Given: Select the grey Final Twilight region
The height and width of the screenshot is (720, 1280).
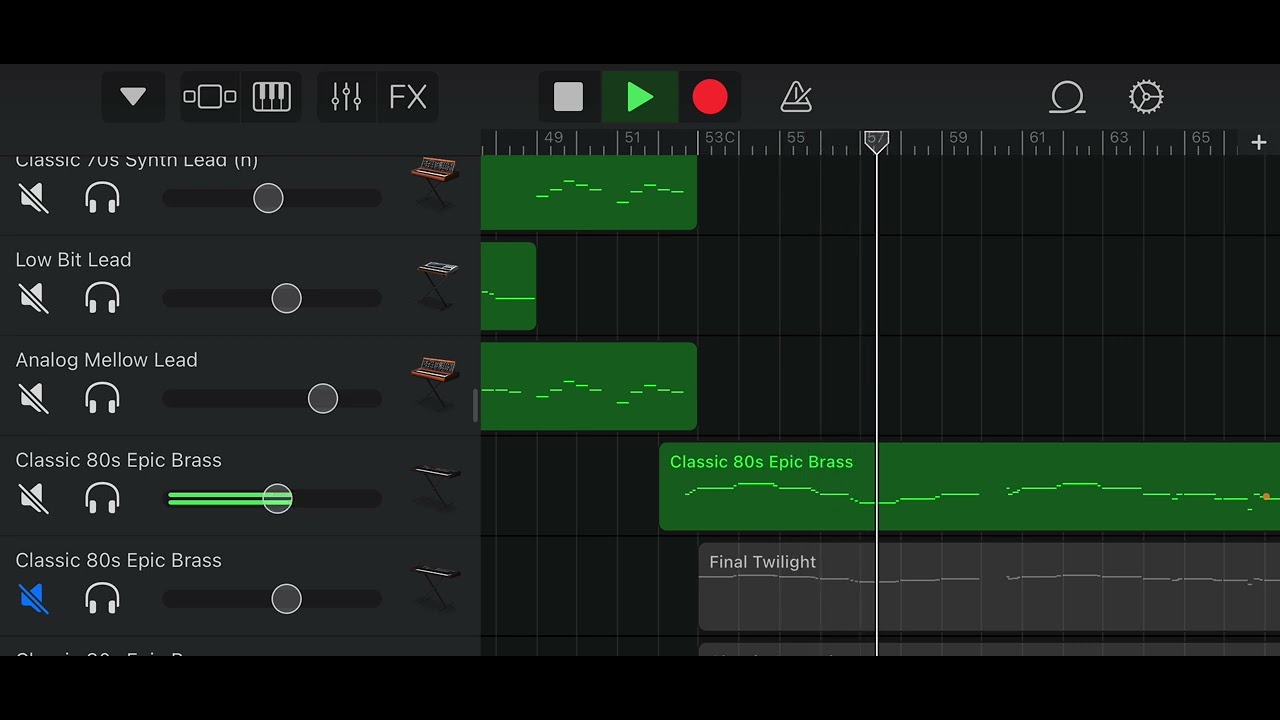Looking at the screenshot, I should tap(989, 587).
